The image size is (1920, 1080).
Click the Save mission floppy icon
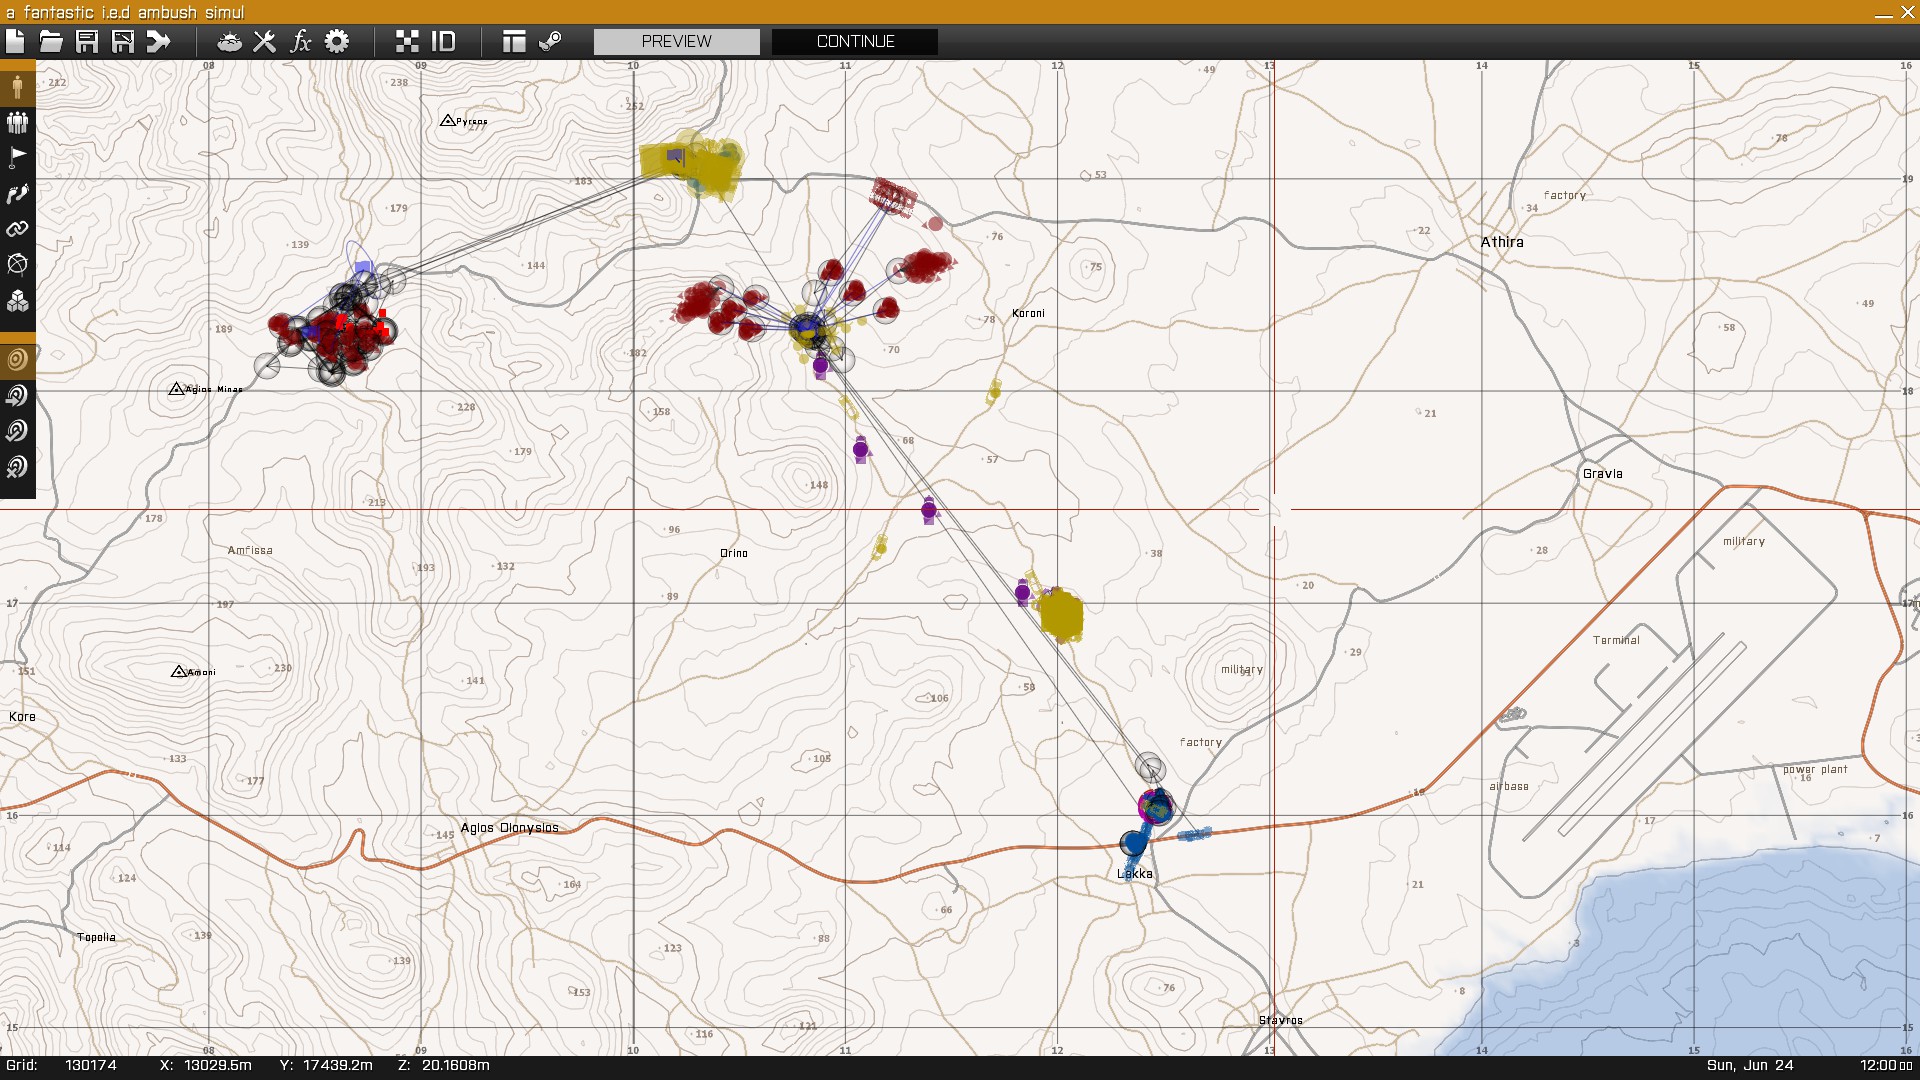pyautogui.click(x=87, y=41)
